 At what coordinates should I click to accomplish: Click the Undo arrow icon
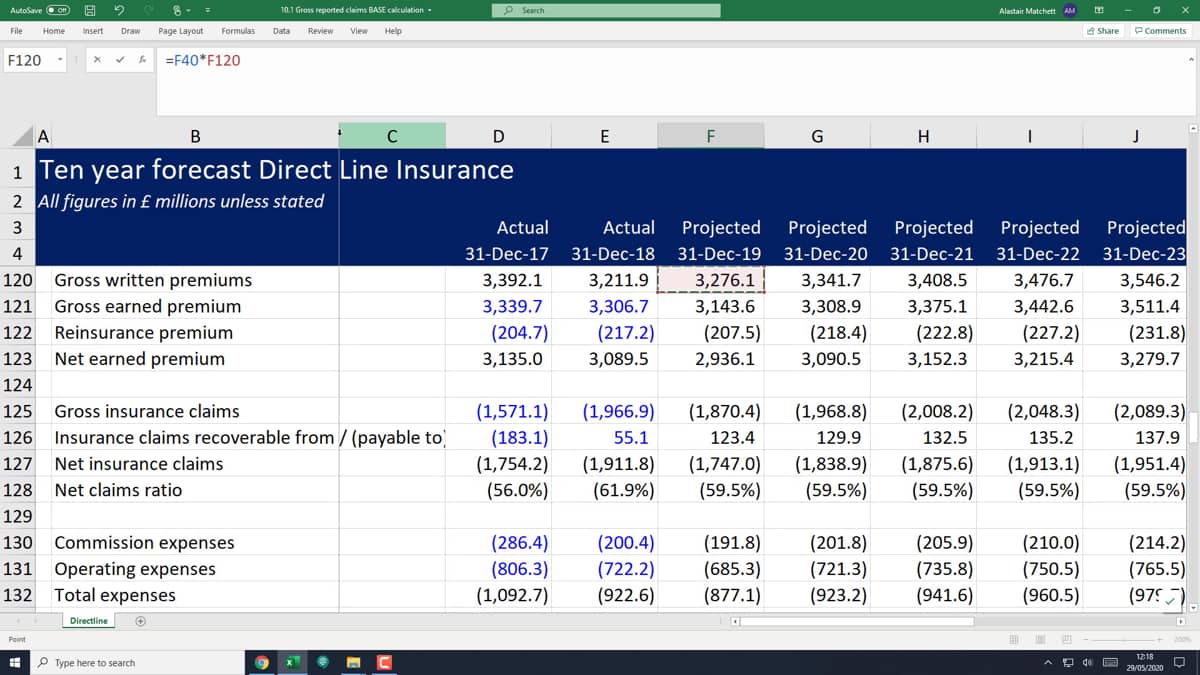coord(121,10)
